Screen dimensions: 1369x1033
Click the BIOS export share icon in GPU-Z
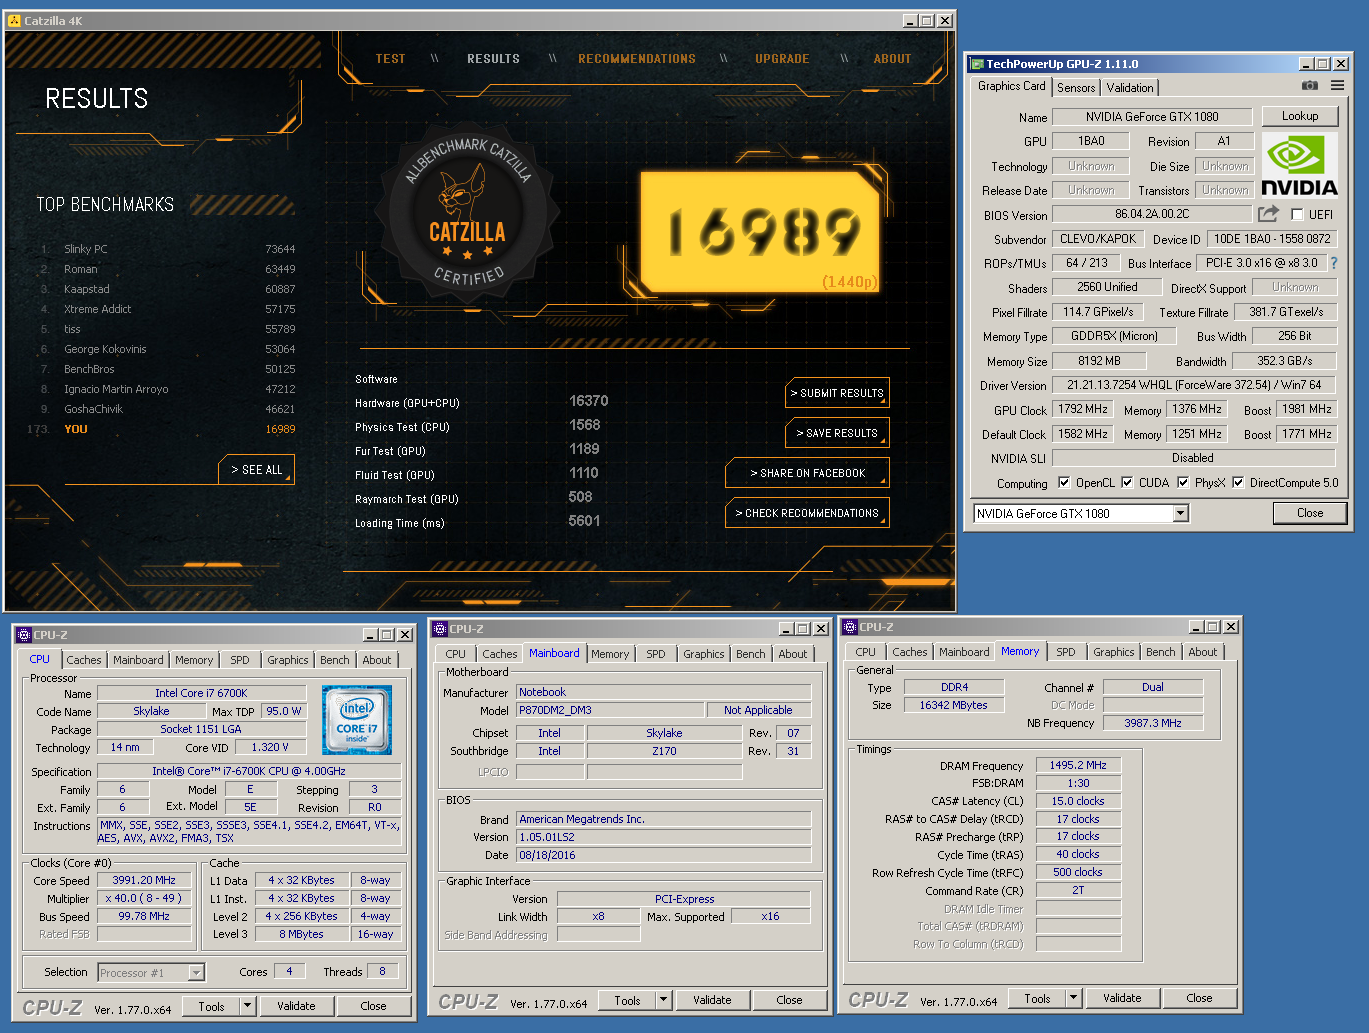coord(1268,214)
